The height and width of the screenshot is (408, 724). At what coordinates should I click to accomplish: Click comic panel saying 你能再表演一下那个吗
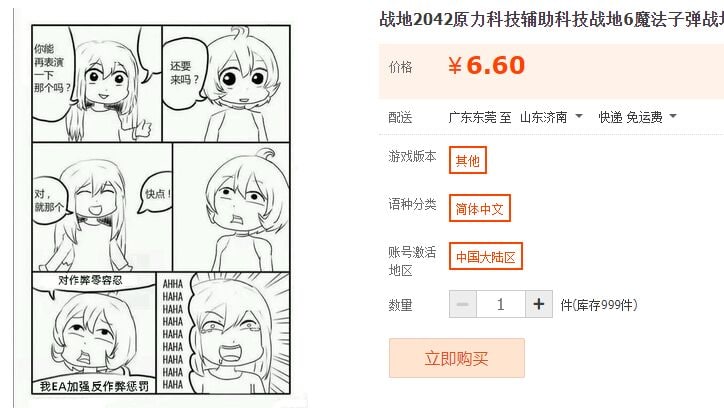point(97,84)
